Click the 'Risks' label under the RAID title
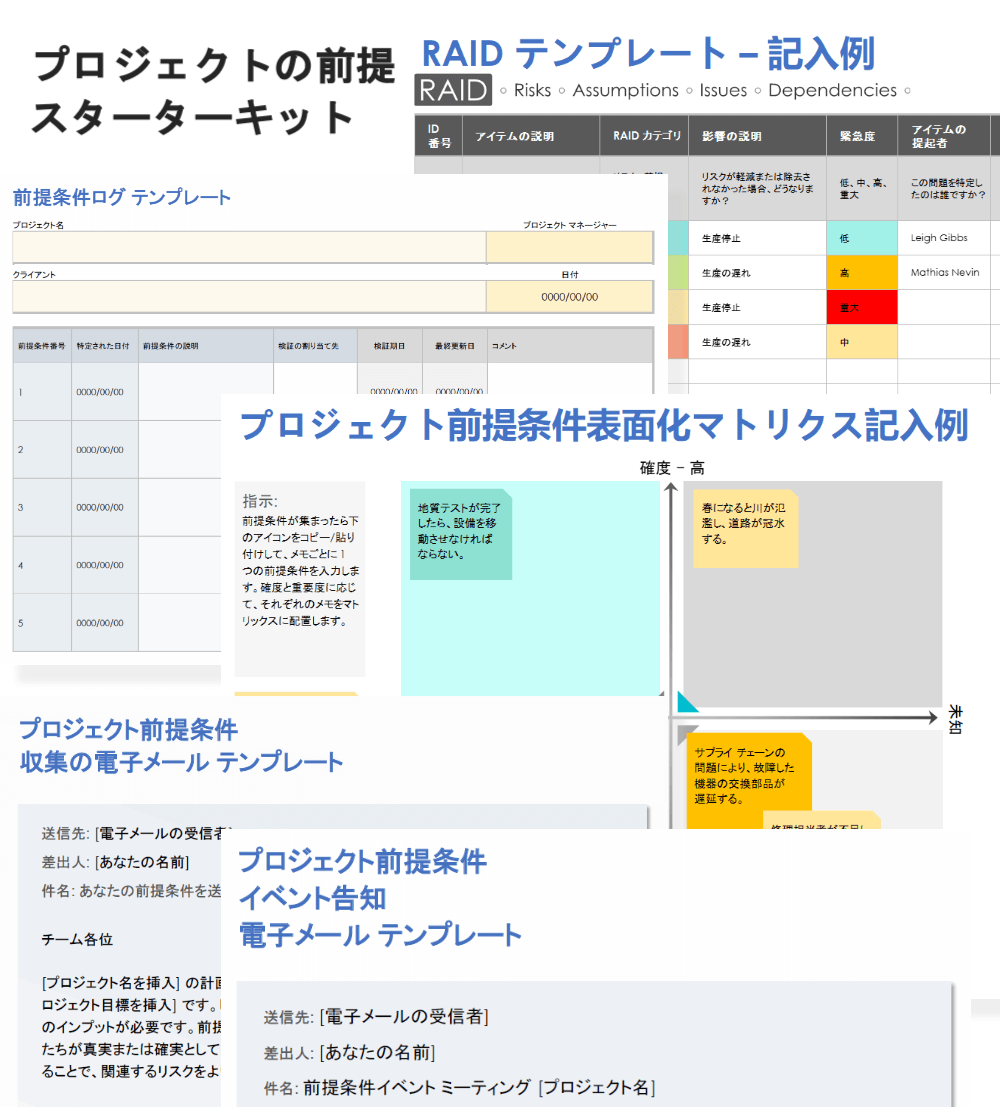Image resolution: width=1000 pixels, height=1107 pixels. (532, 90)
